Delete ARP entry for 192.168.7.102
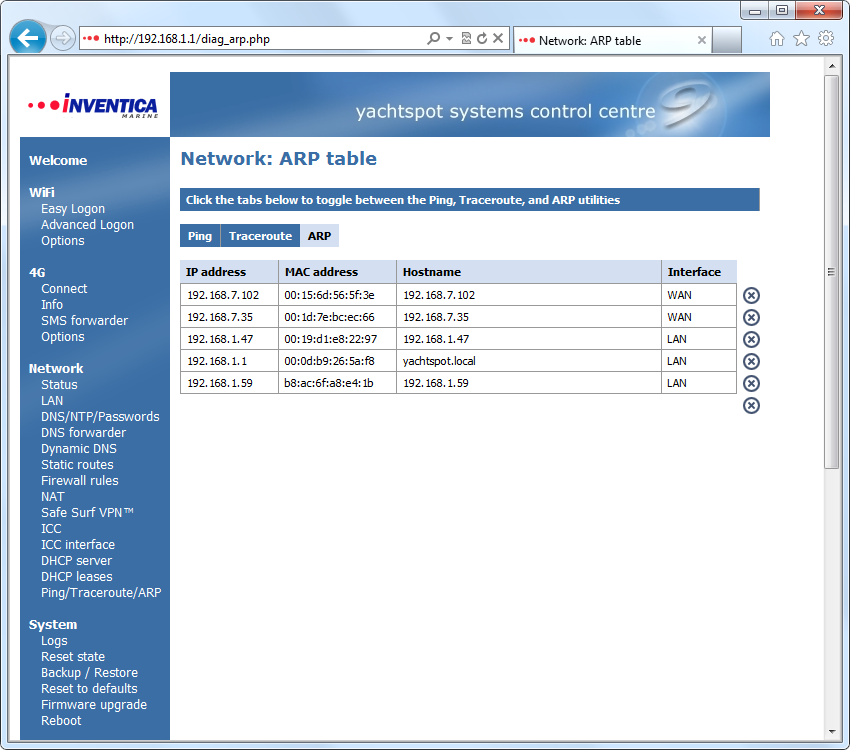Screen dimensions: 850x750 (751, 295)
